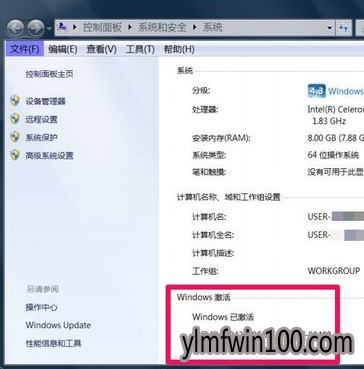This screenshot has width=364, height=369.
Task: Click shield icon next to 设备管理器
Action: coord(15,101)
